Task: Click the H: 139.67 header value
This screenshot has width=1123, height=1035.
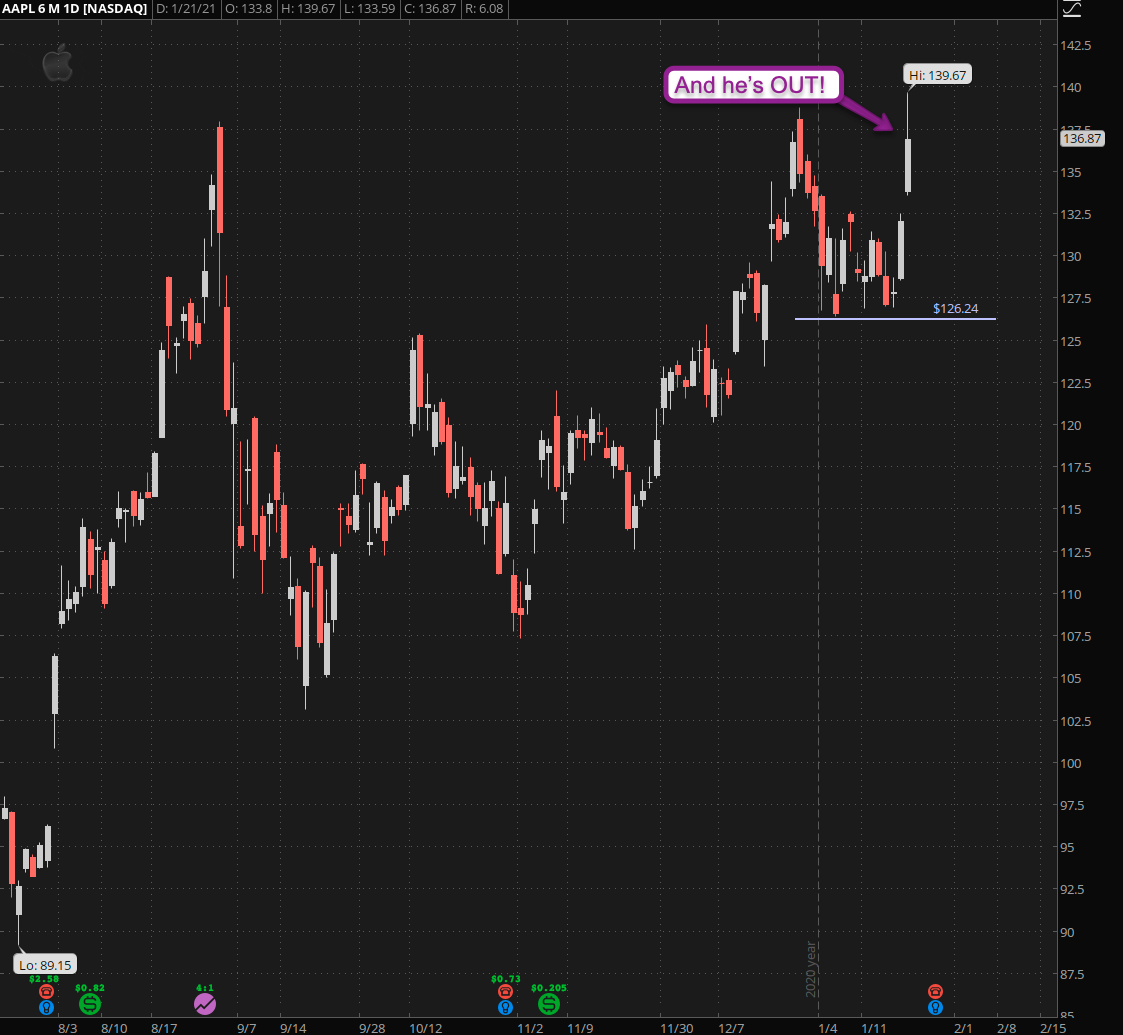Action: 308,9
